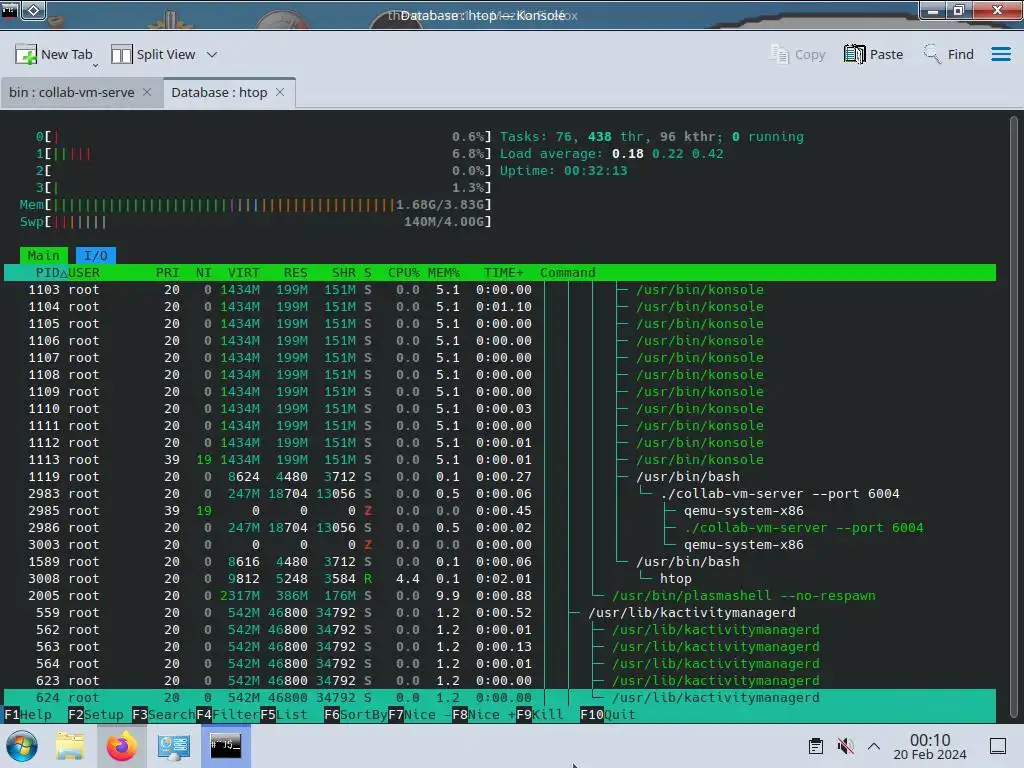The image size is (1024, 768).
Task: Click the VIRT column header
Action: point(244,272)
